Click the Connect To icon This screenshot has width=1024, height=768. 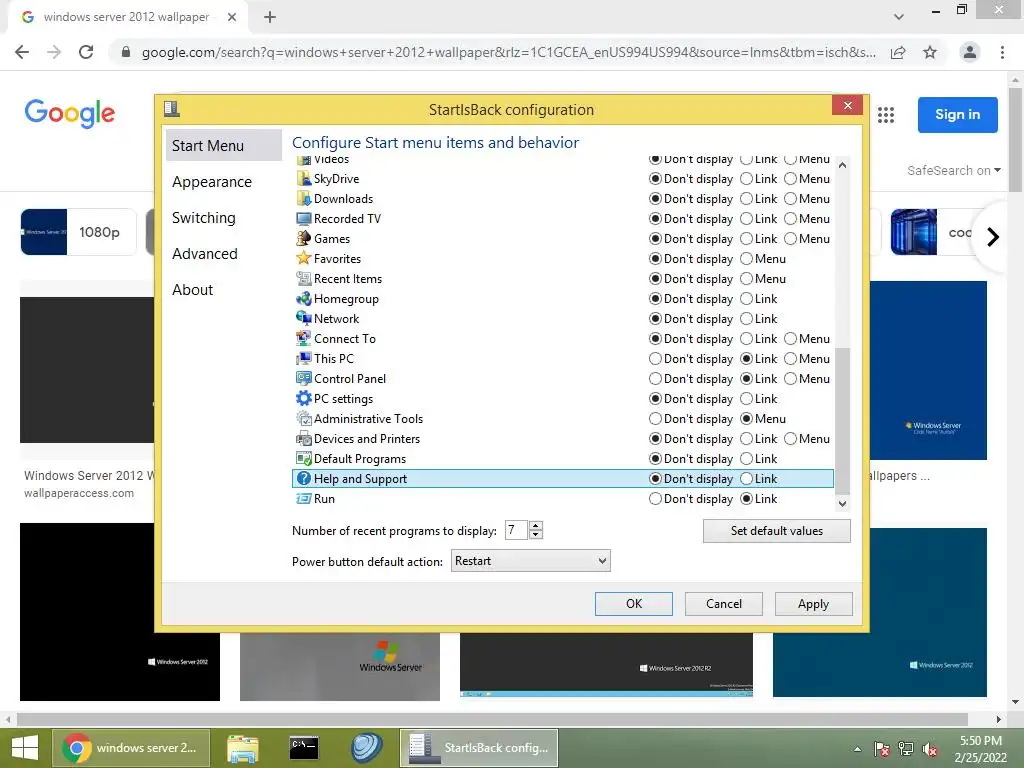tap(304, 338)
